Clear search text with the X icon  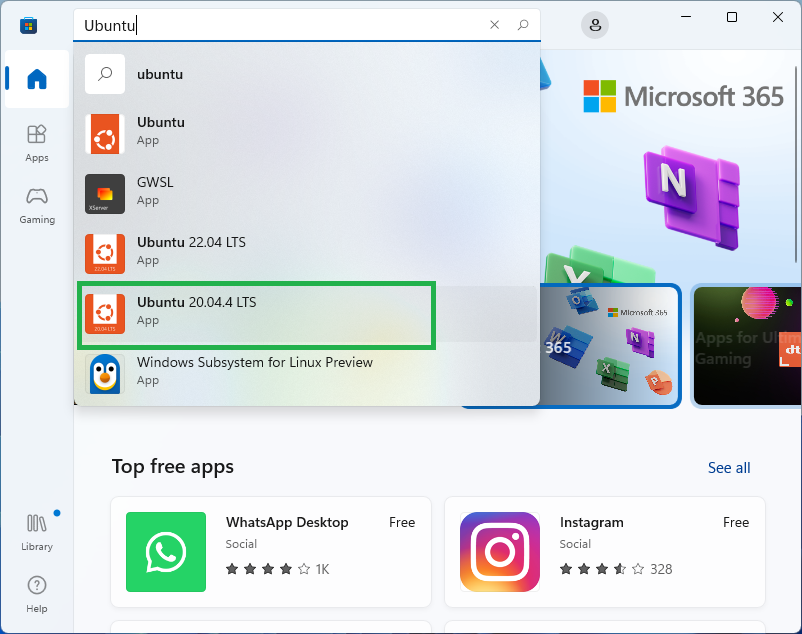click(494, 25)
